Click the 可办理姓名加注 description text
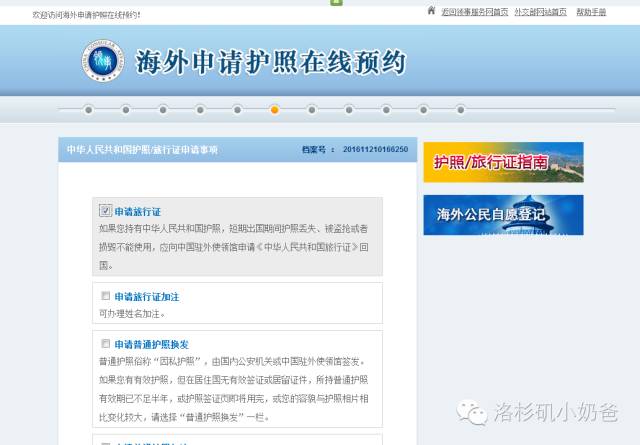 tap(132, 314)
